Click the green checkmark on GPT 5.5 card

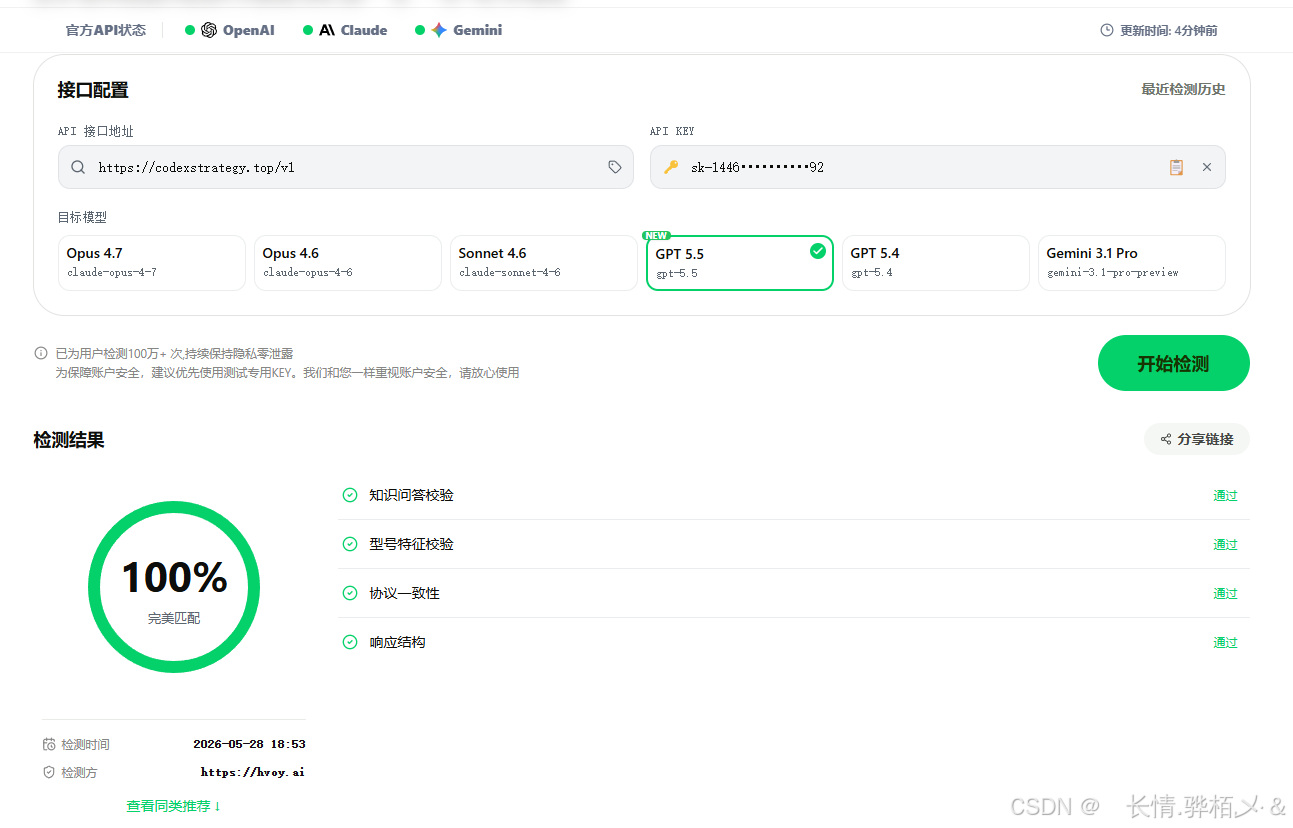pyautogui.click(x=818, y=251)
